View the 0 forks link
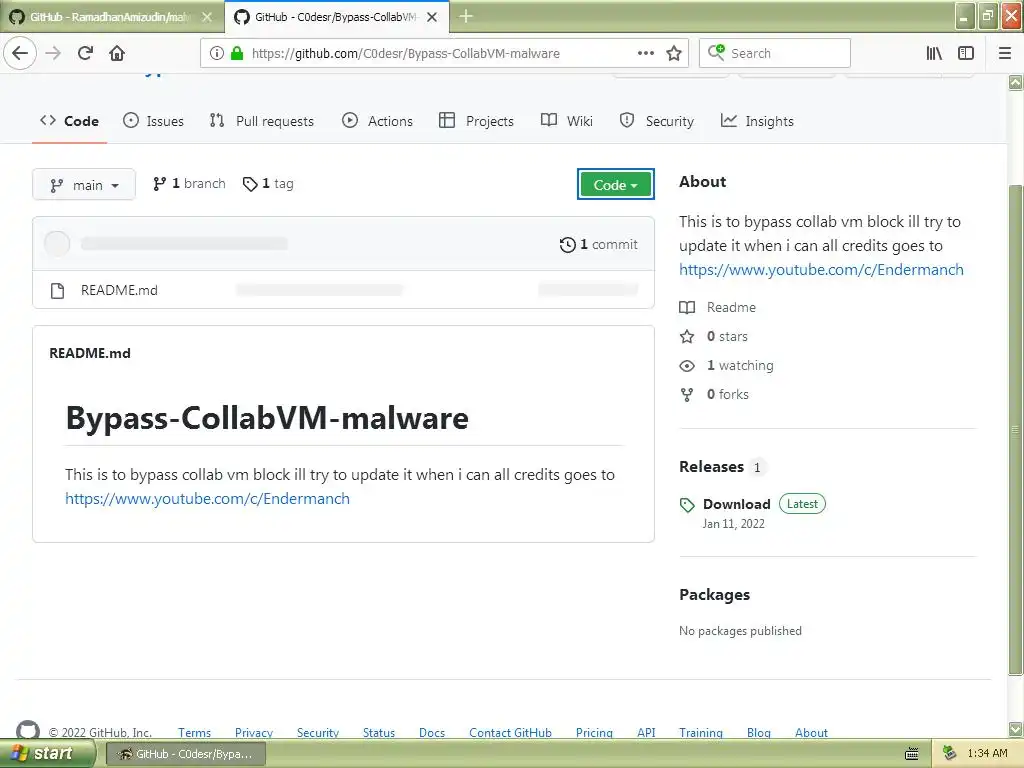1024x768 pixels. [x=714, y=394]
